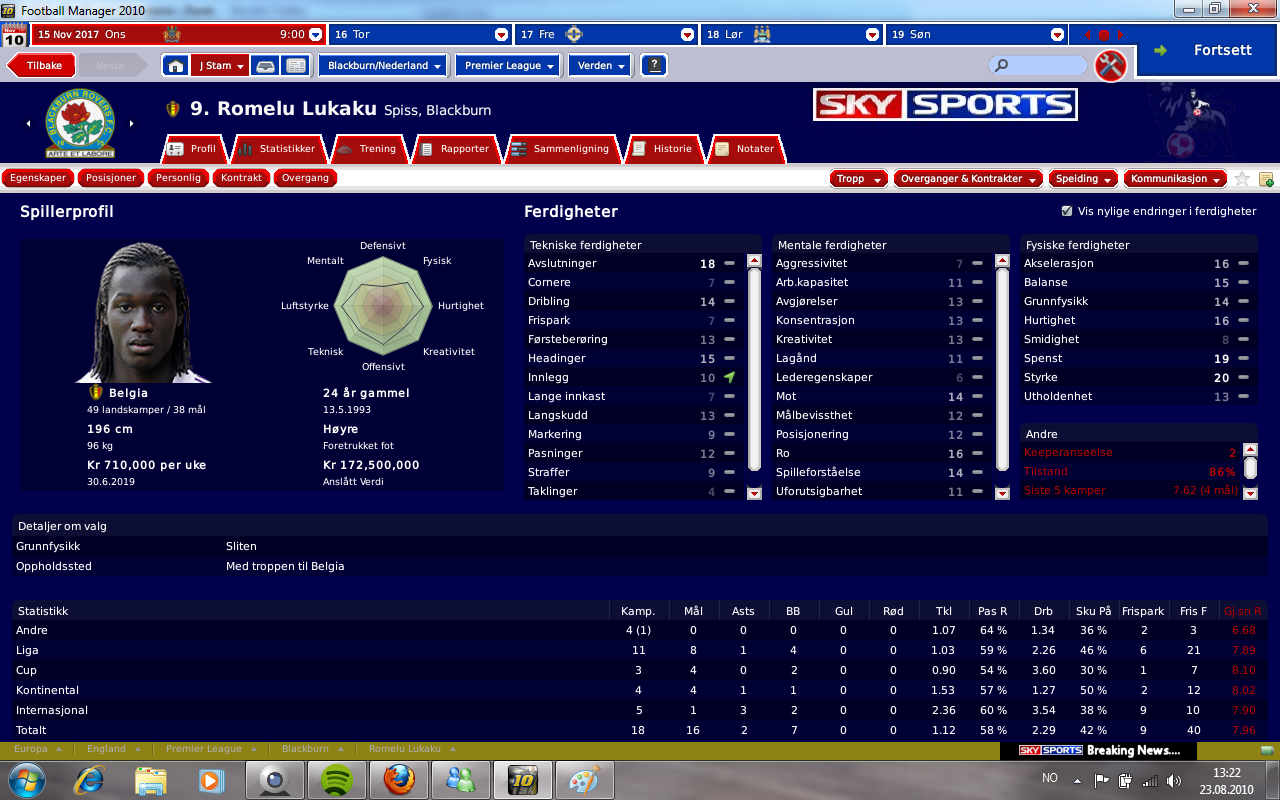Expand the 16 Tor day dropdown

click(501, 34)
